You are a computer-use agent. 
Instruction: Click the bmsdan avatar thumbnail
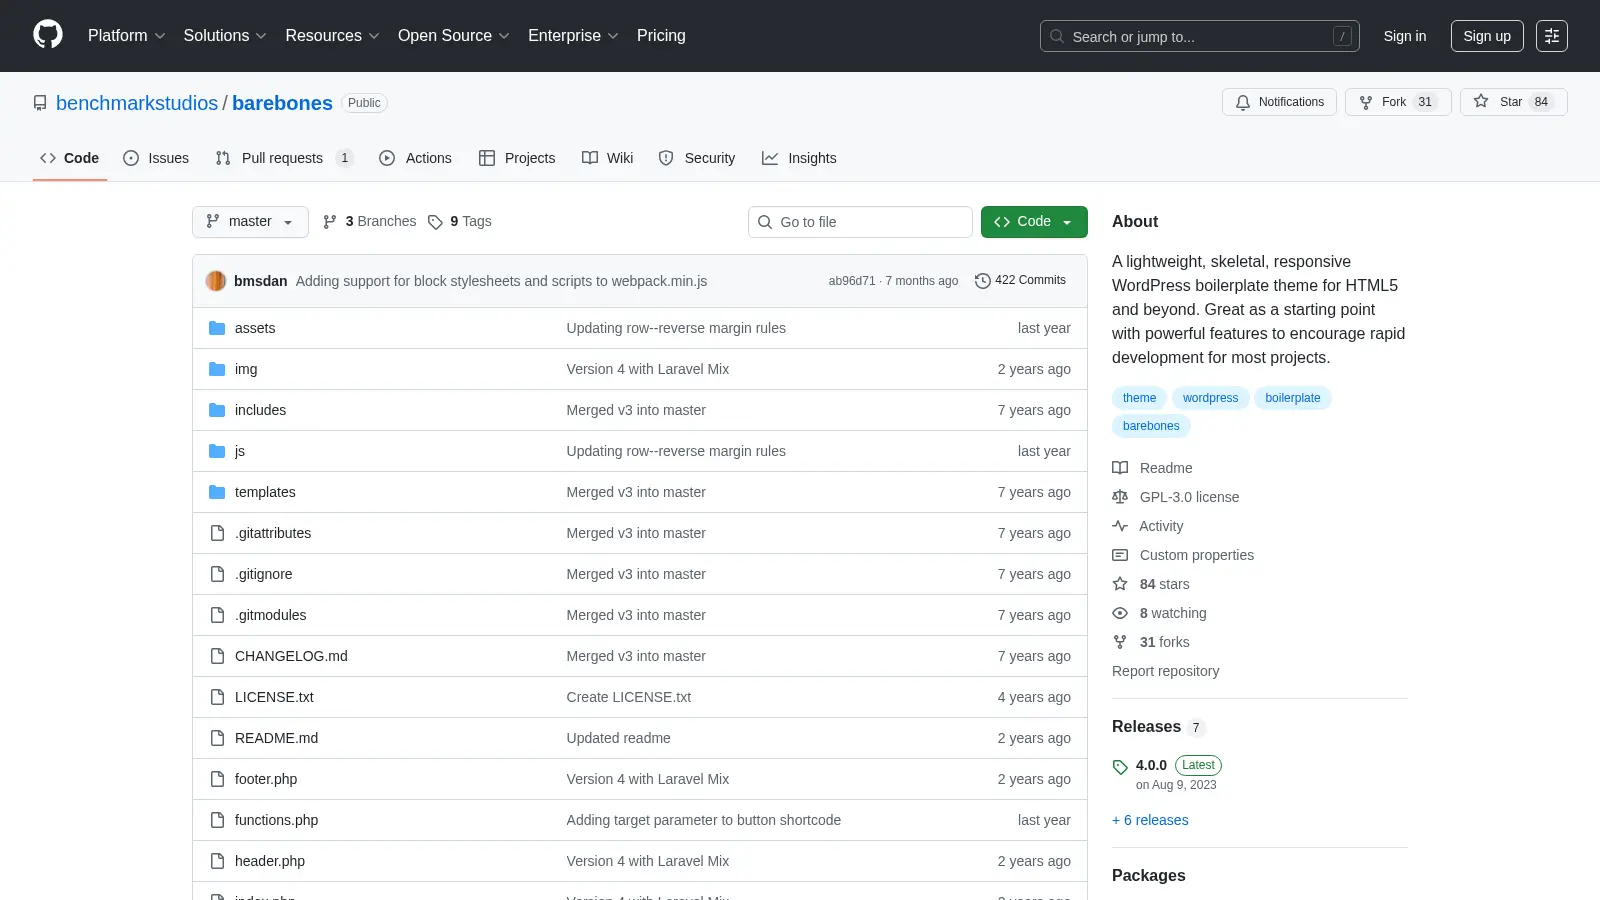216,281
